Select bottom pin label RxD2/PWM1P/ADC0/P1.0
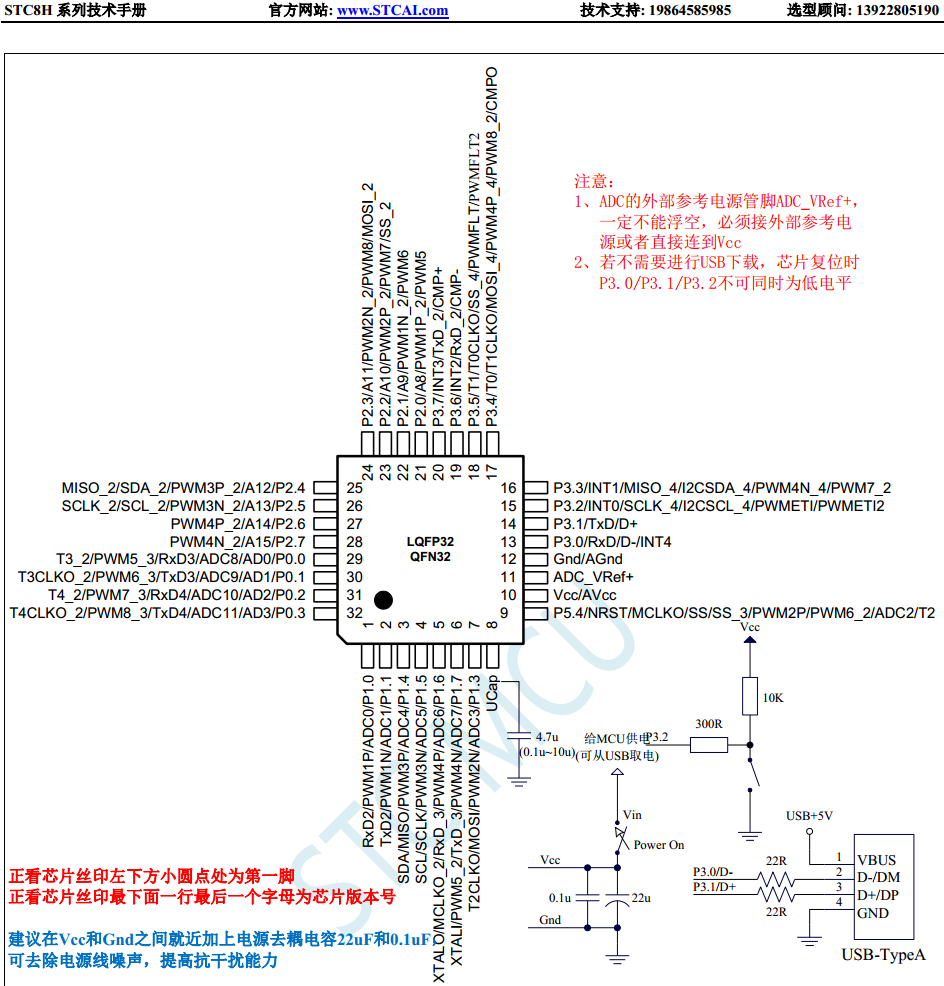 (x=368, y=762)
